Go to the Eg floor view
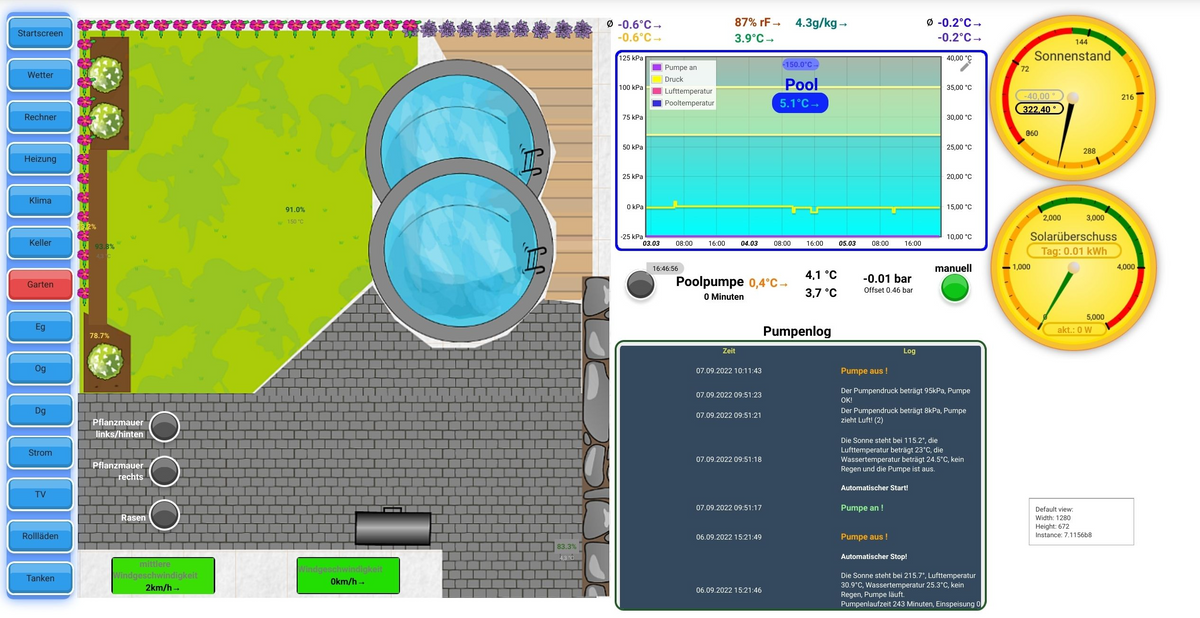The height and width of the screenshot is (618, 1200). coord(41,326)
